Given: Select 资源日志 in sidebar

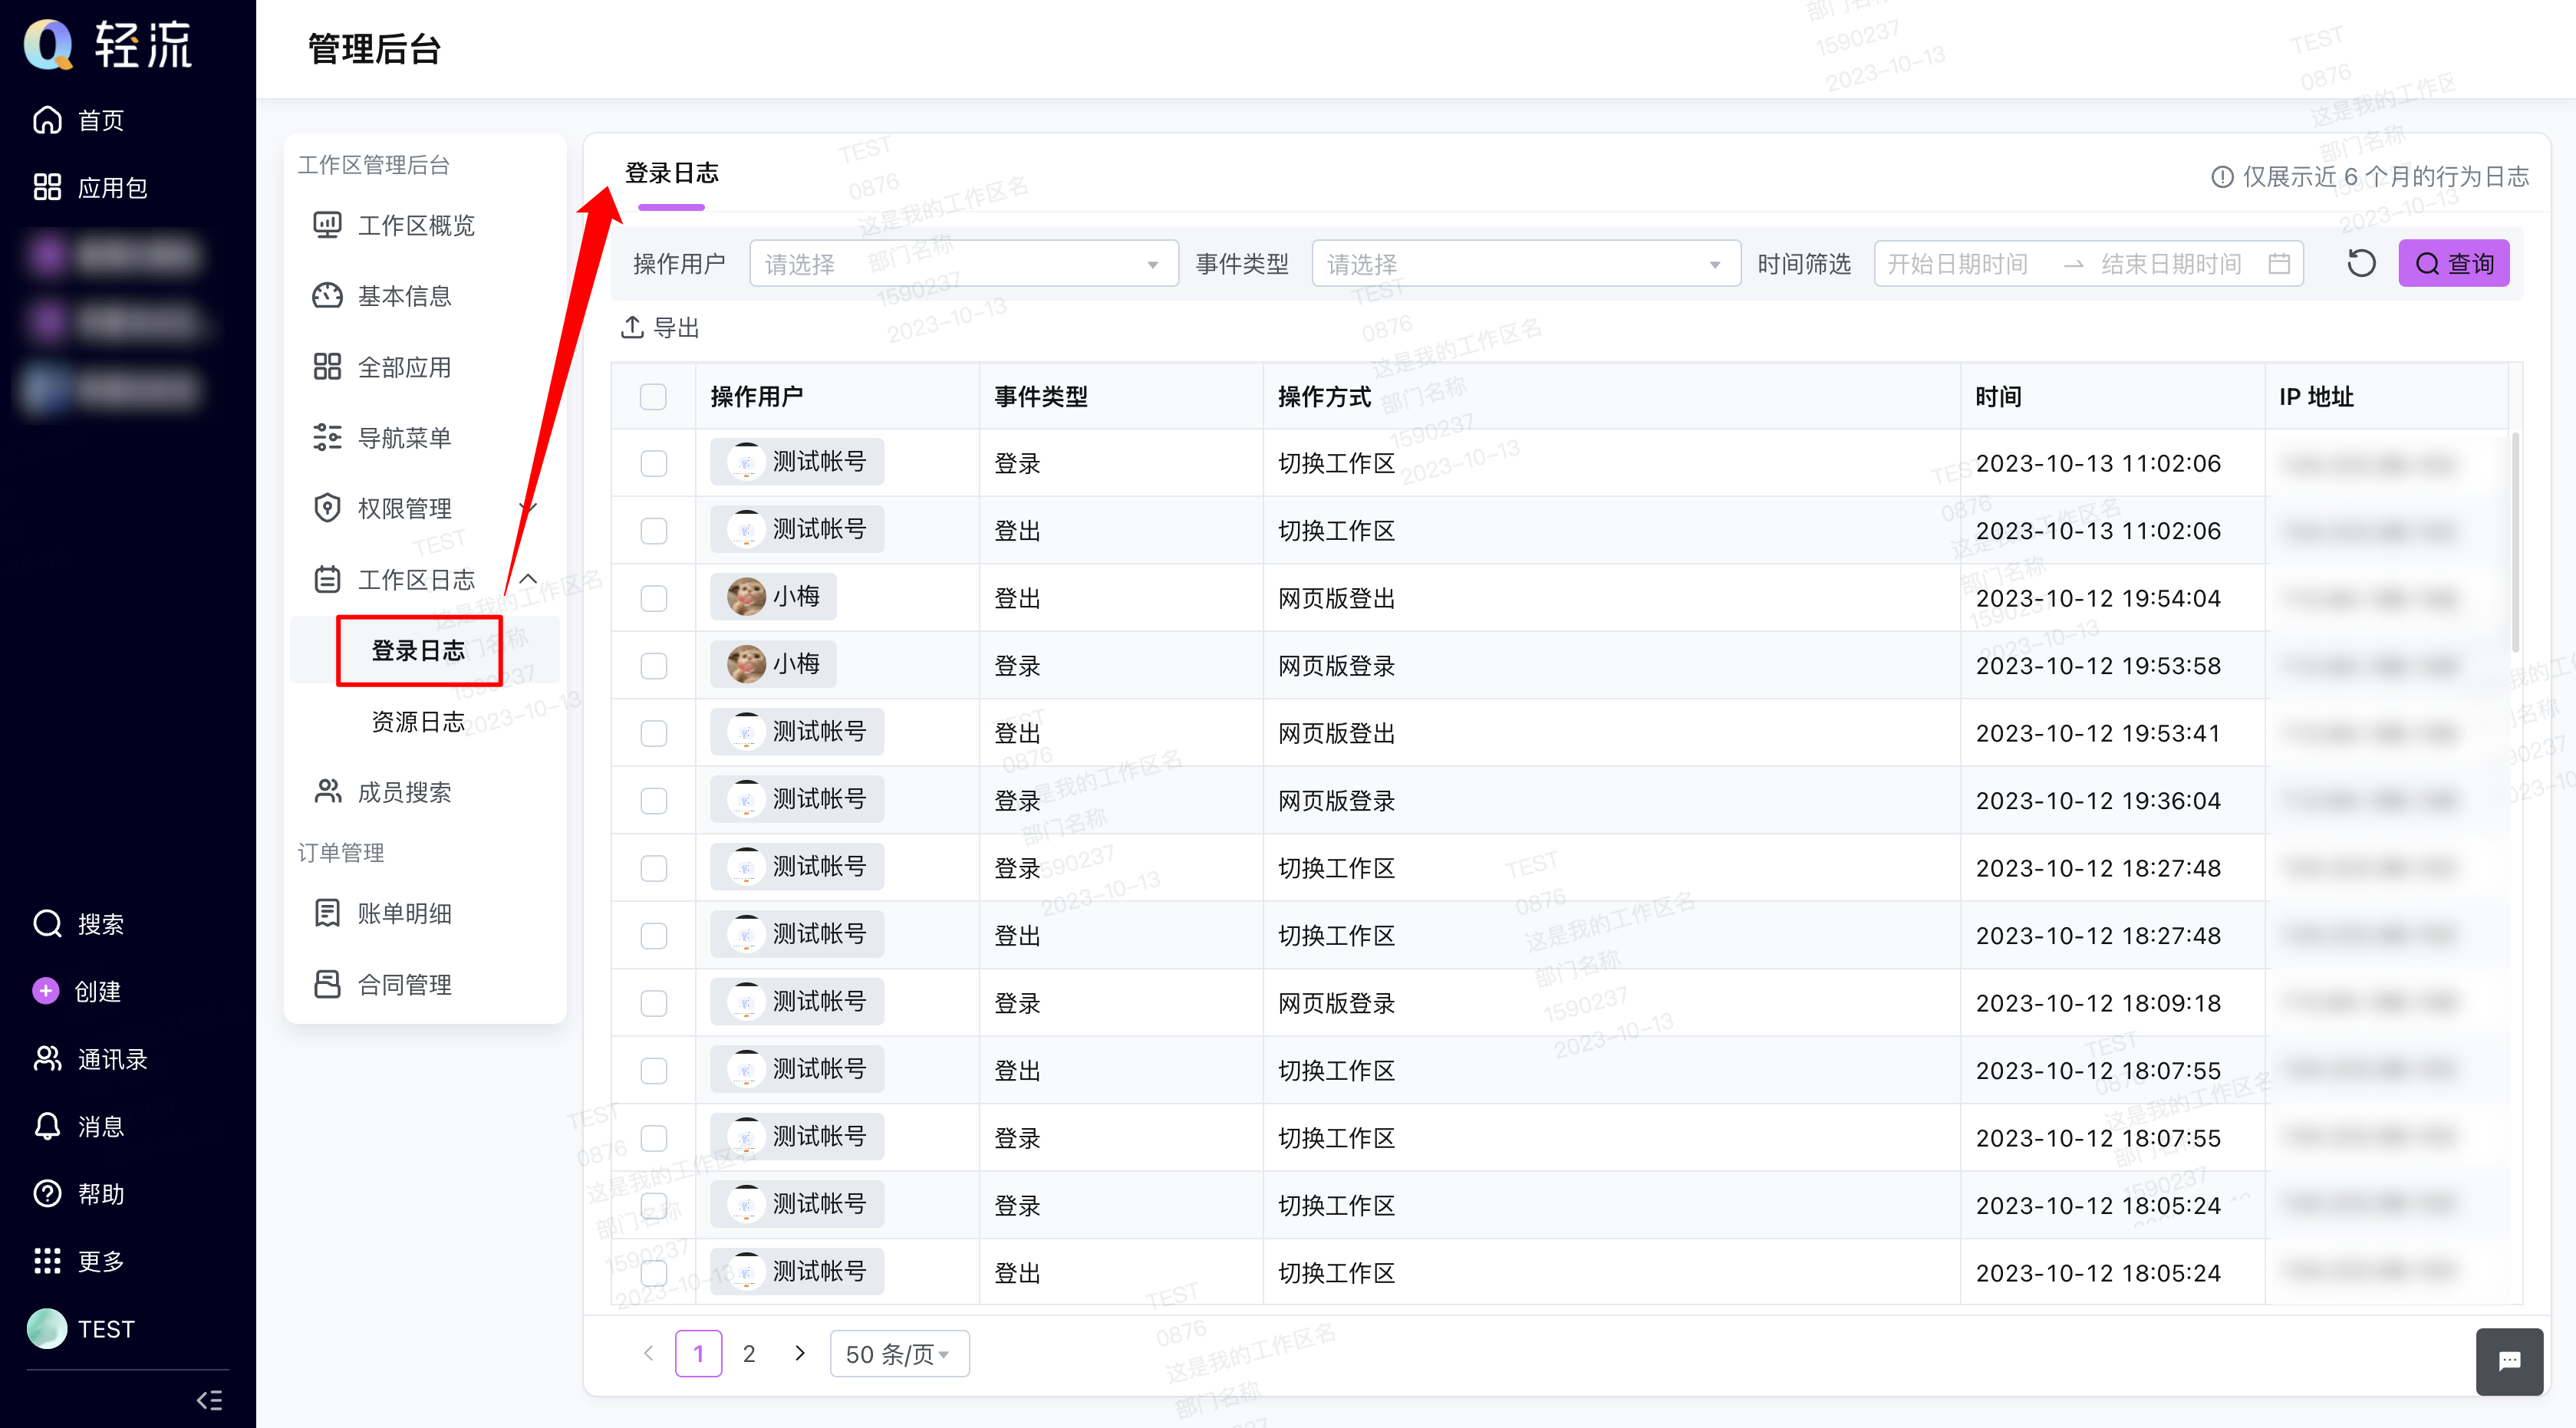Looking at the screenshot, I should (x=418, y=722).
